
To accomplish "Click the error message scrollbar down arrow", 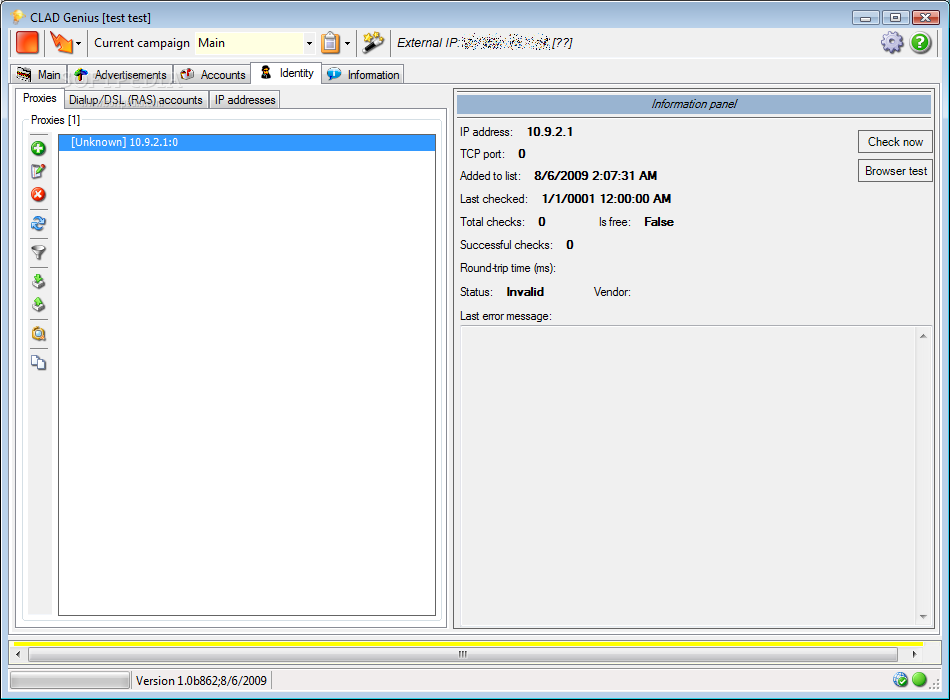I will click(x=923, y=617).
